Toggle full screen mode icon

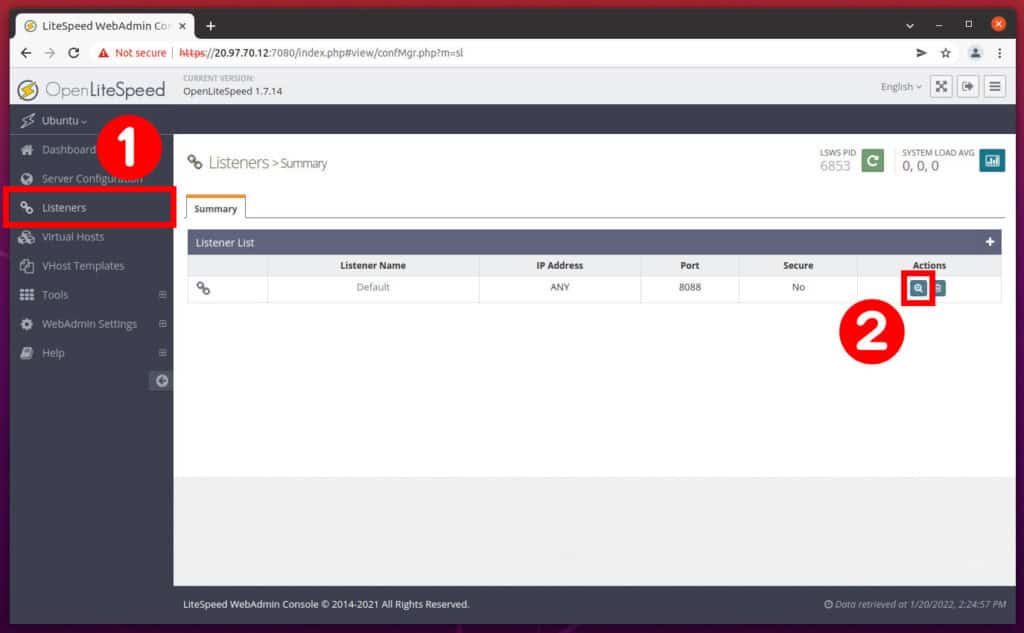click(x=941, y=86)
